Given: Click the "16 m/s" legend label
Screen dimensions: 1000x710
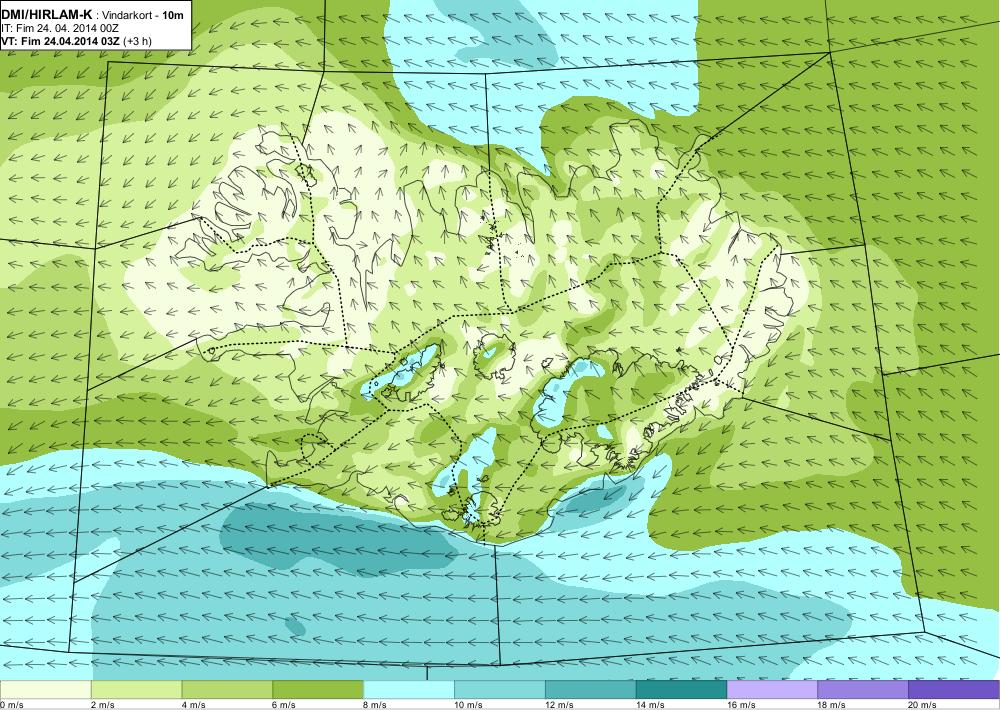Looking at the screenshot, I should coord(742,705).
